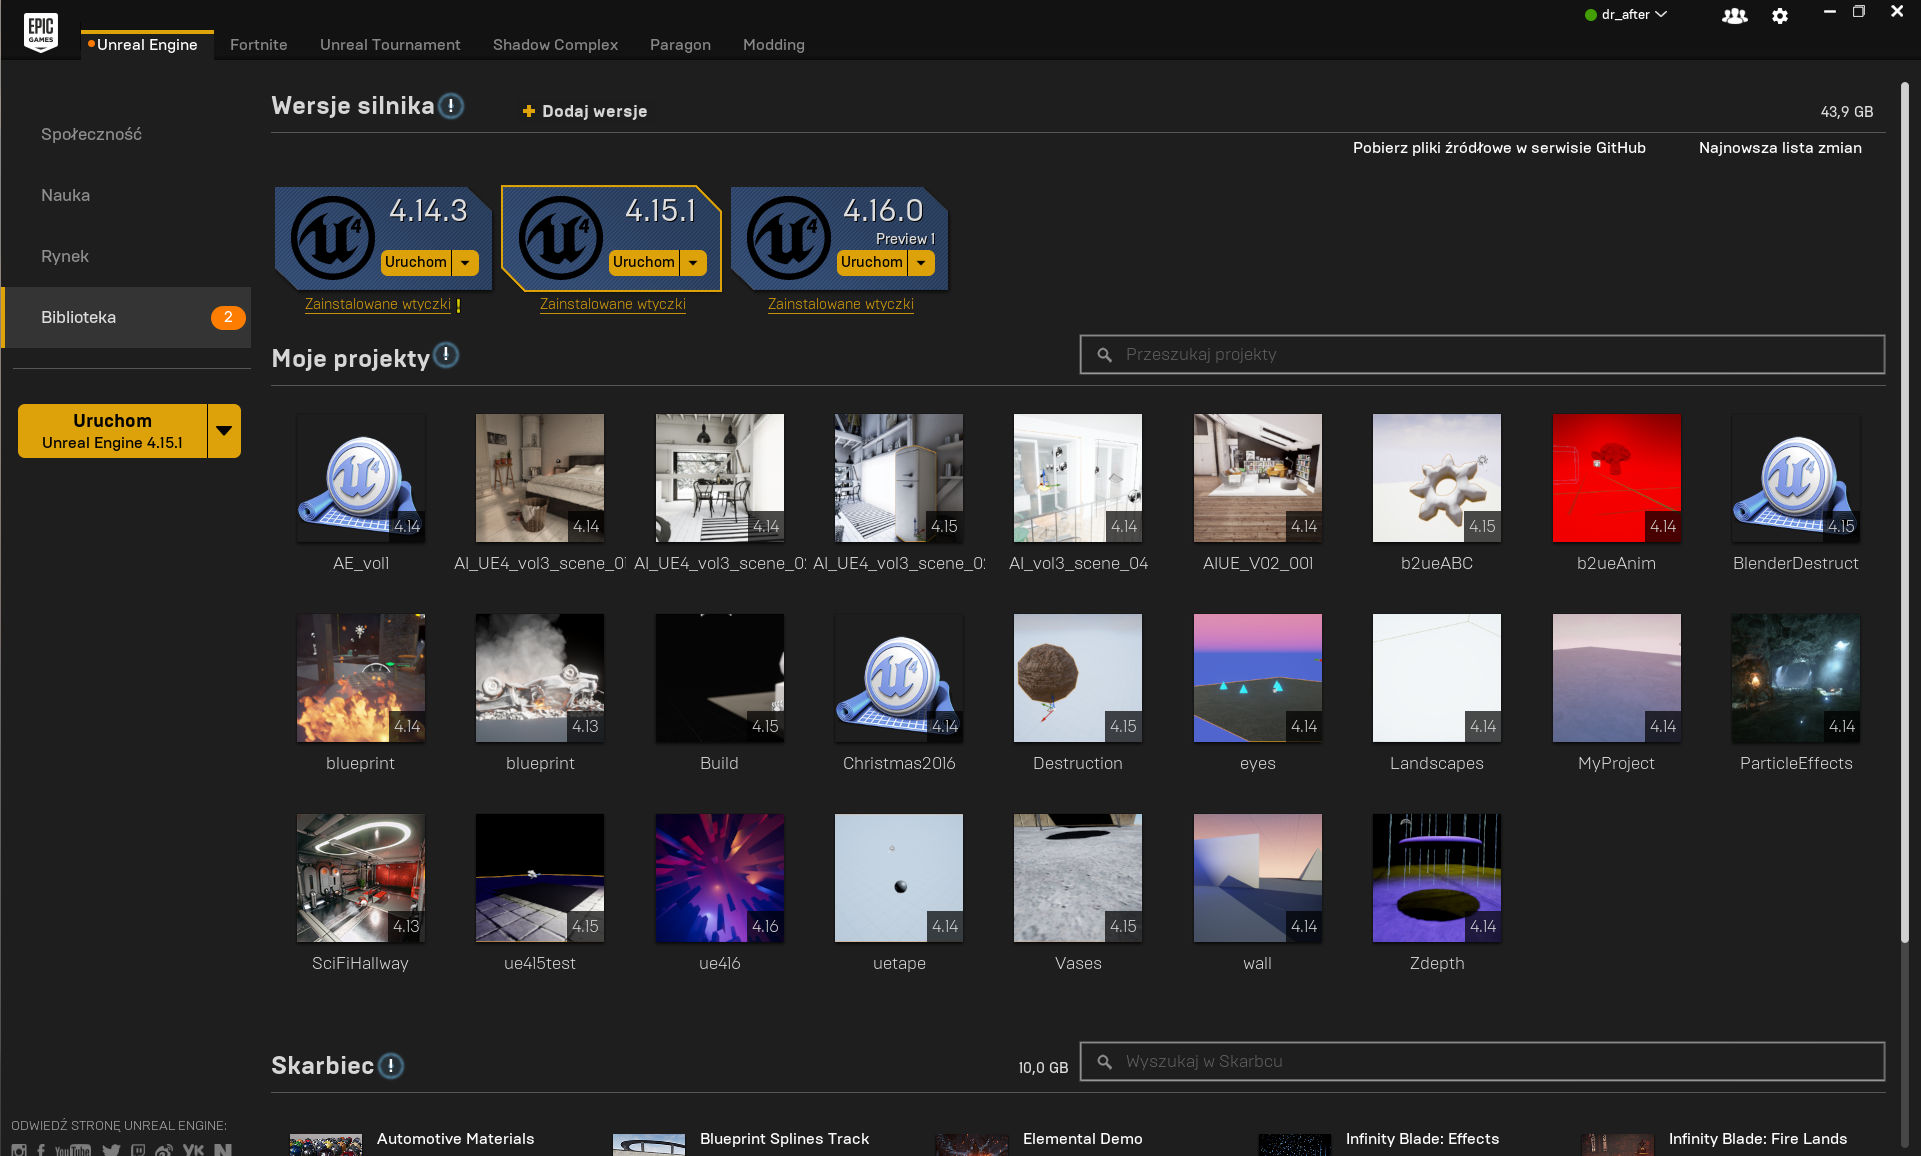Click the info icon beside Moje projekty
This screenshot has width=1921, height=1156.
click(x=446, y=355)
